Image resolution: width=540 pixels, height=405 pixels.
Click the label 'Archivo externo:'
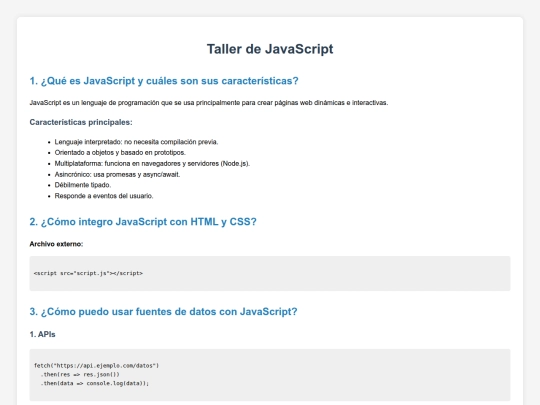coord(56,244)
